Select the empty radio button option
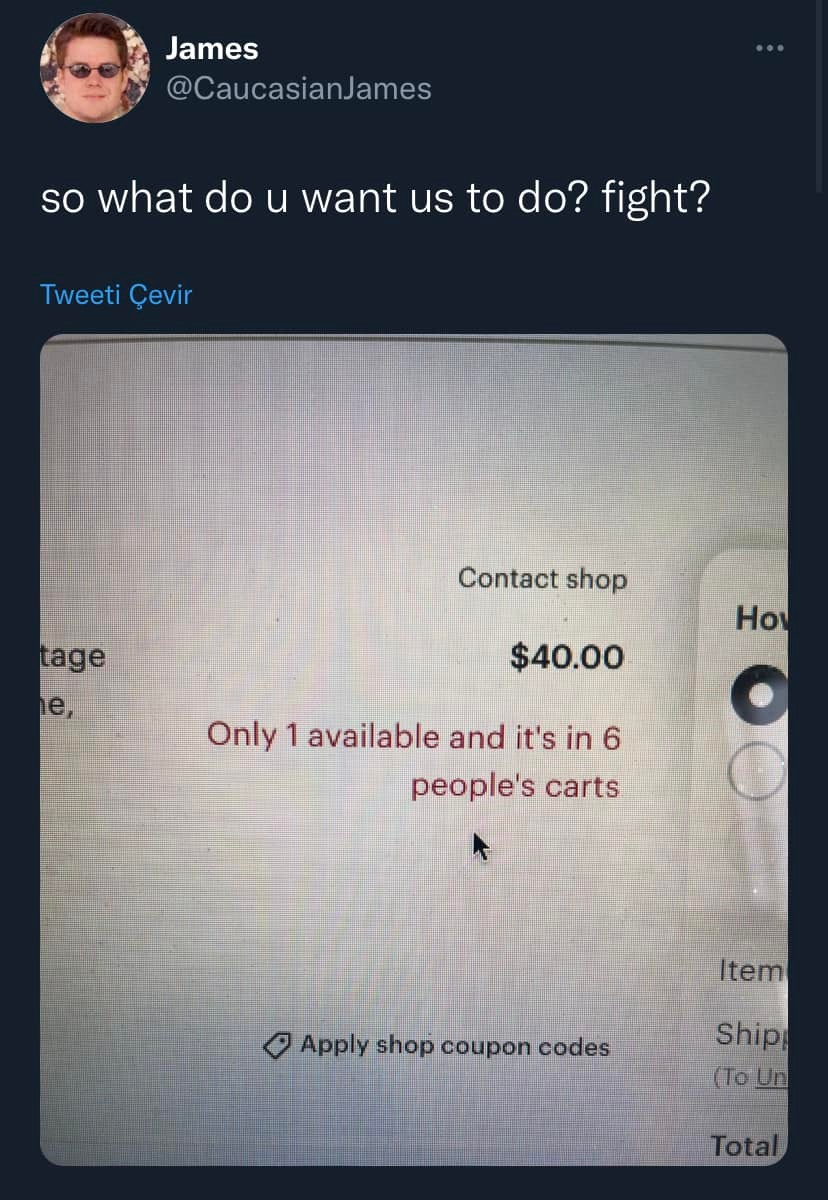This screenshot has height=1200, width=828. pyautogui.click(x=759, y=773)
